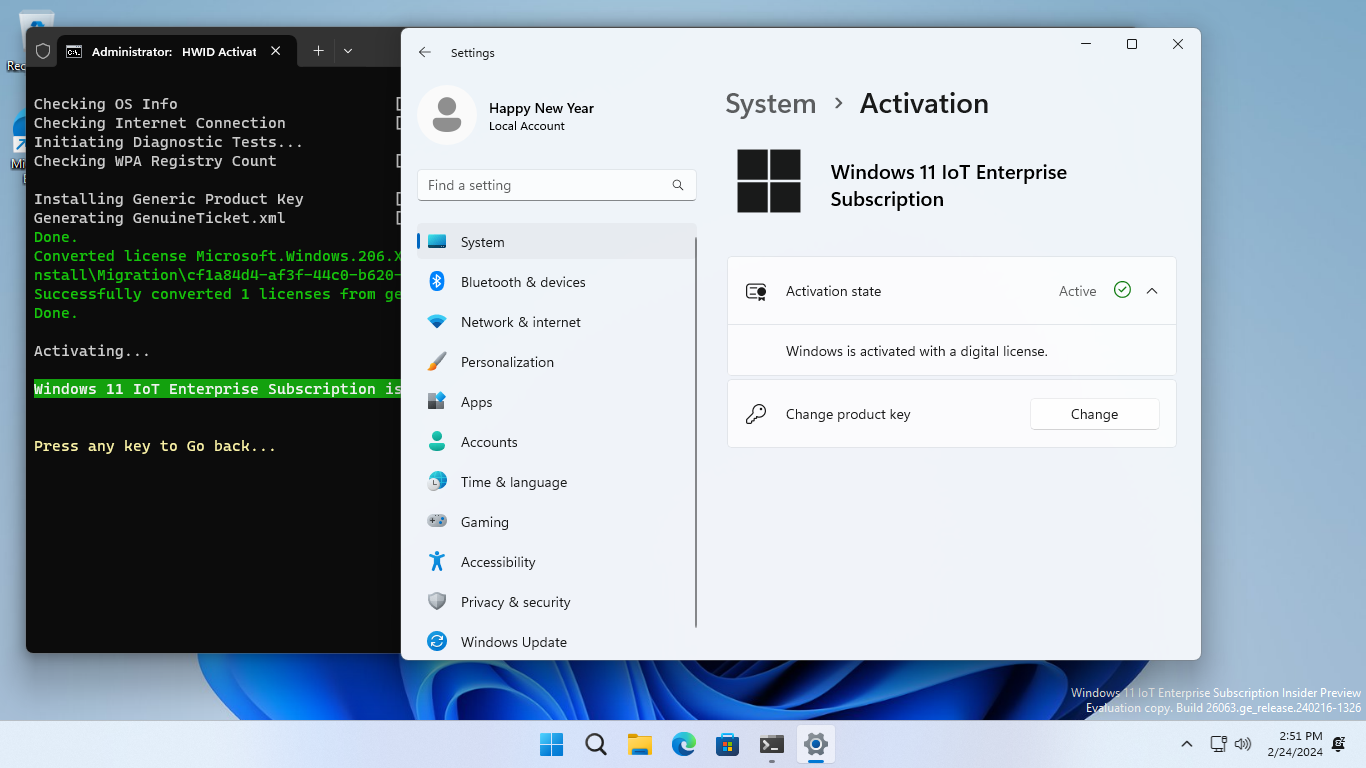Click the Change product key button

point(1094,414)
